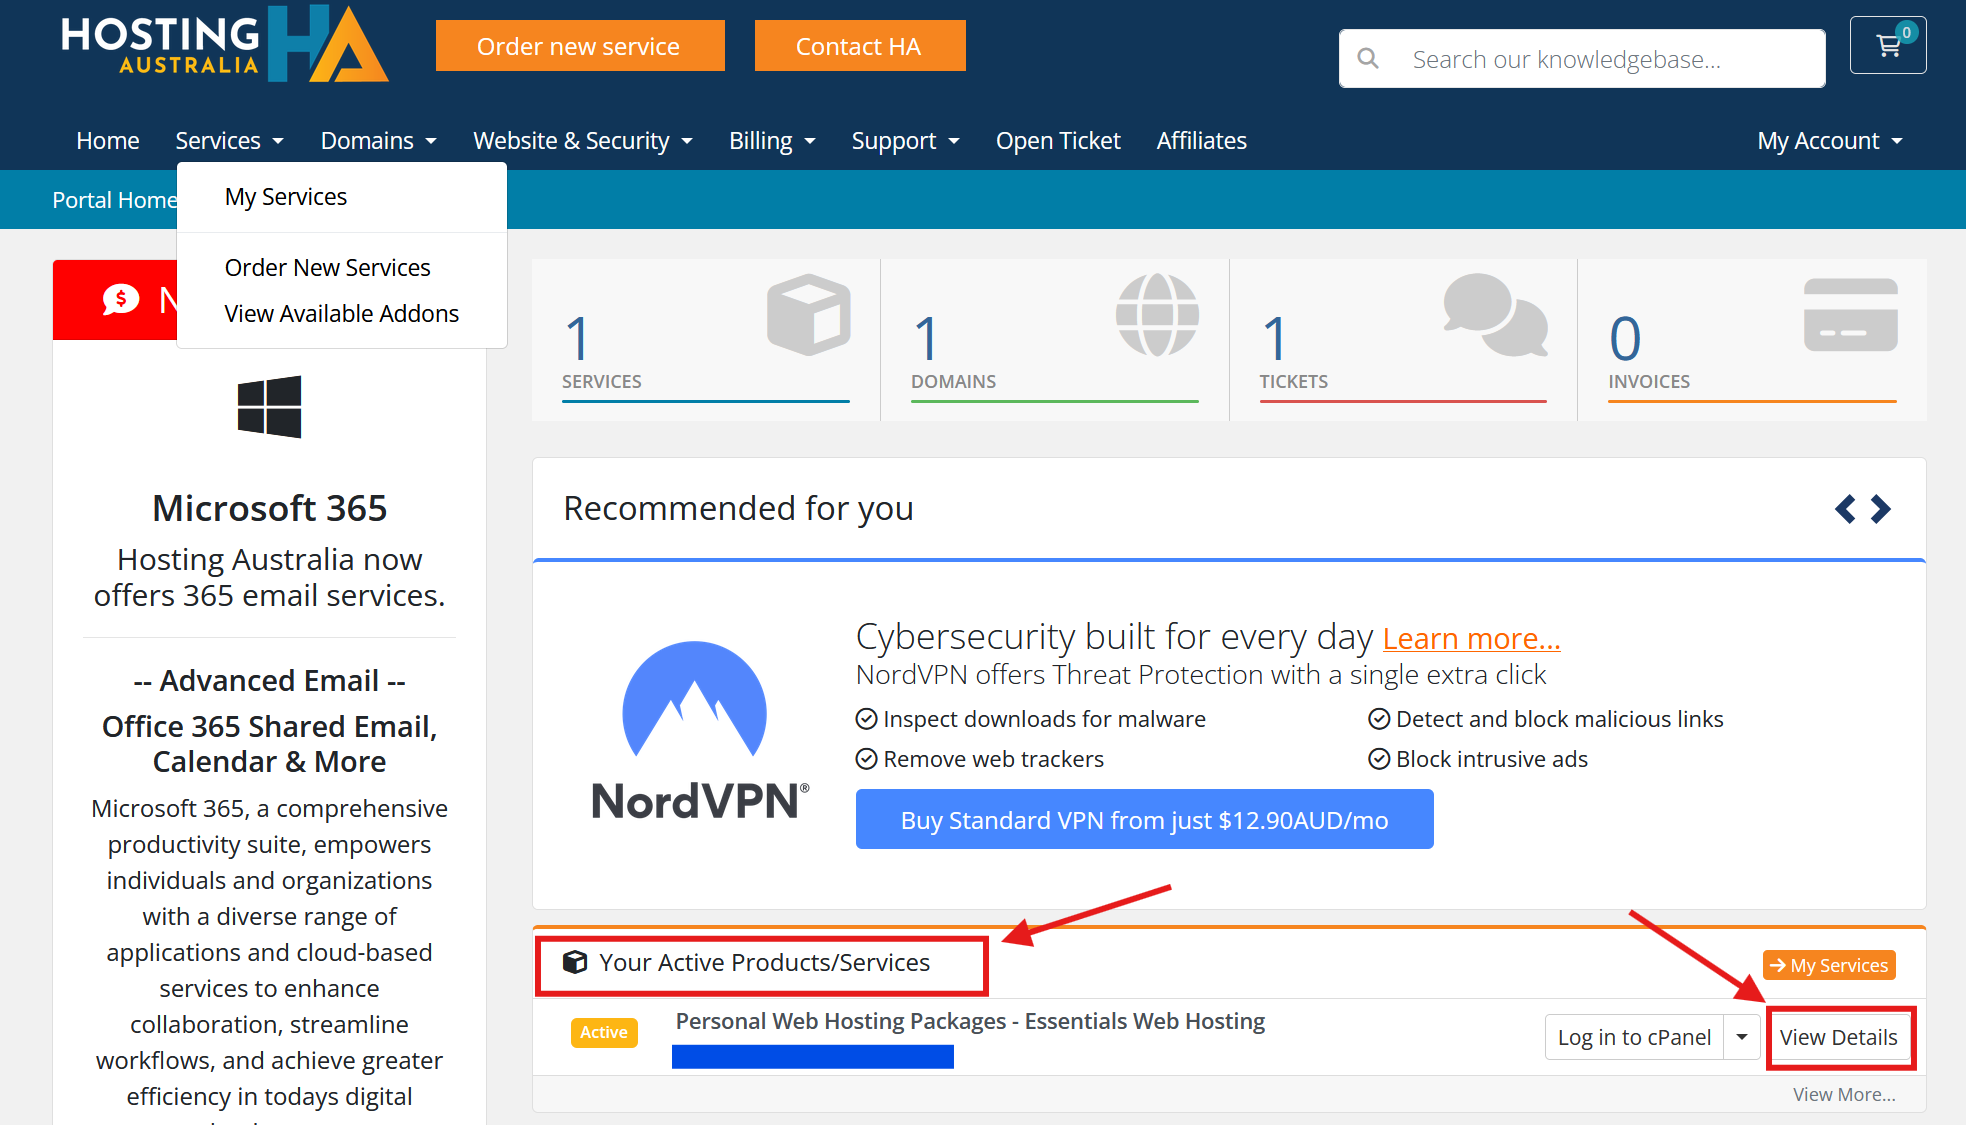Click the globe icon on the Domains tile
Viewport: 1966px width, 1125px height.
pos(1157,315)
